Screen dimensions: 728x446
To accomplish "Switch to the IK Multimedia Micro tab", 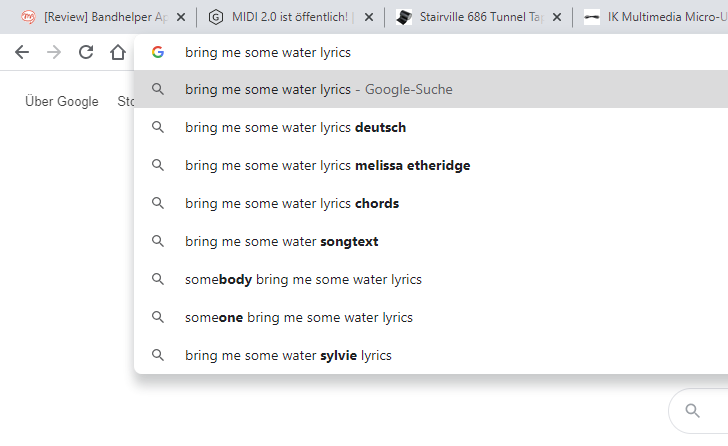I will 652,17.
